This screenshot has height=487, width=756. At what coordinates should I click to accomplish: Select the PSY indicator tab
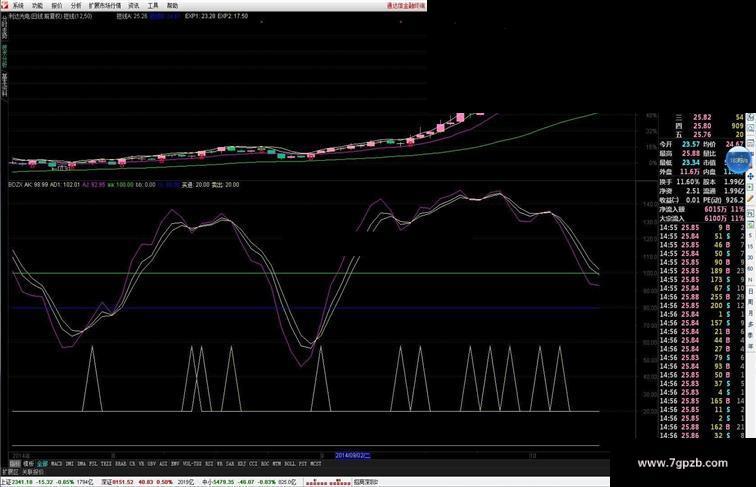coord(303,464)
